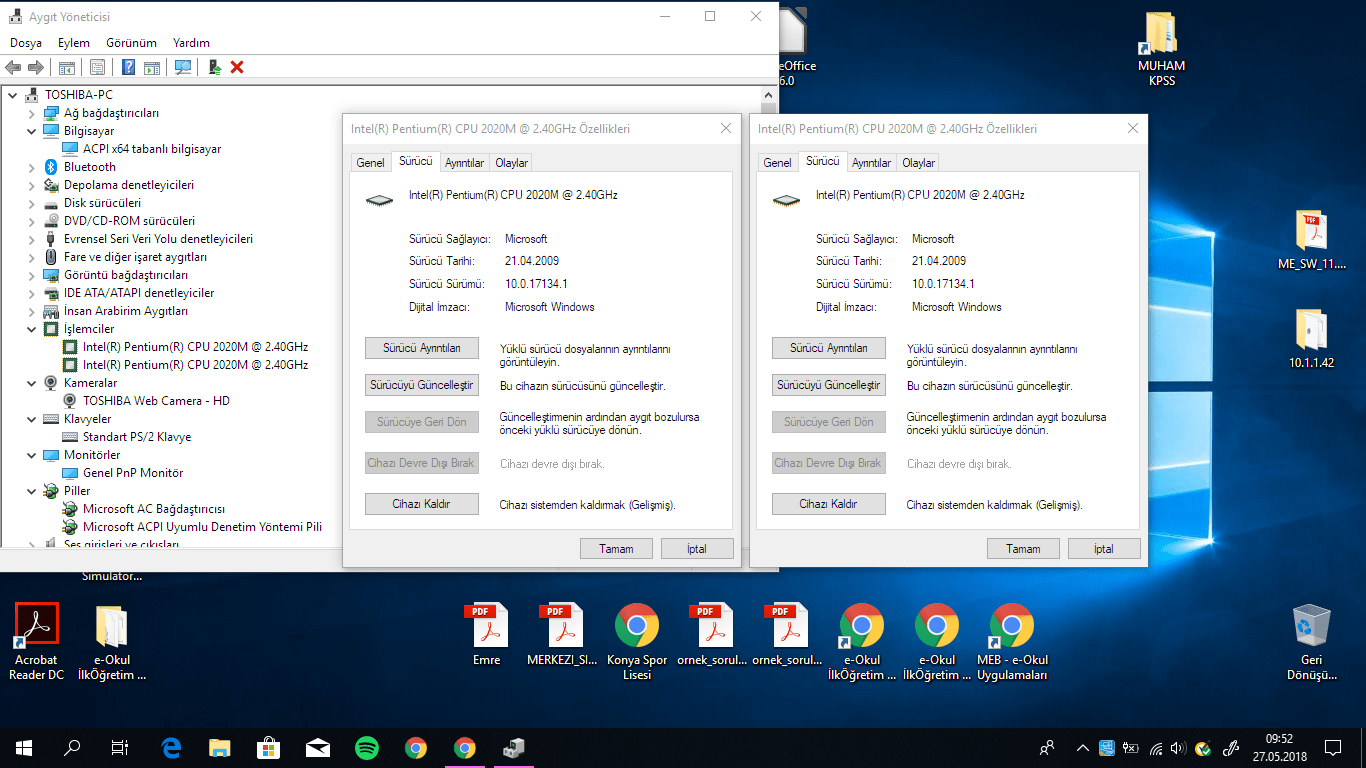
Task: Open the ME_SW_11 desktop folder
Action: (x=1311, y=241)
